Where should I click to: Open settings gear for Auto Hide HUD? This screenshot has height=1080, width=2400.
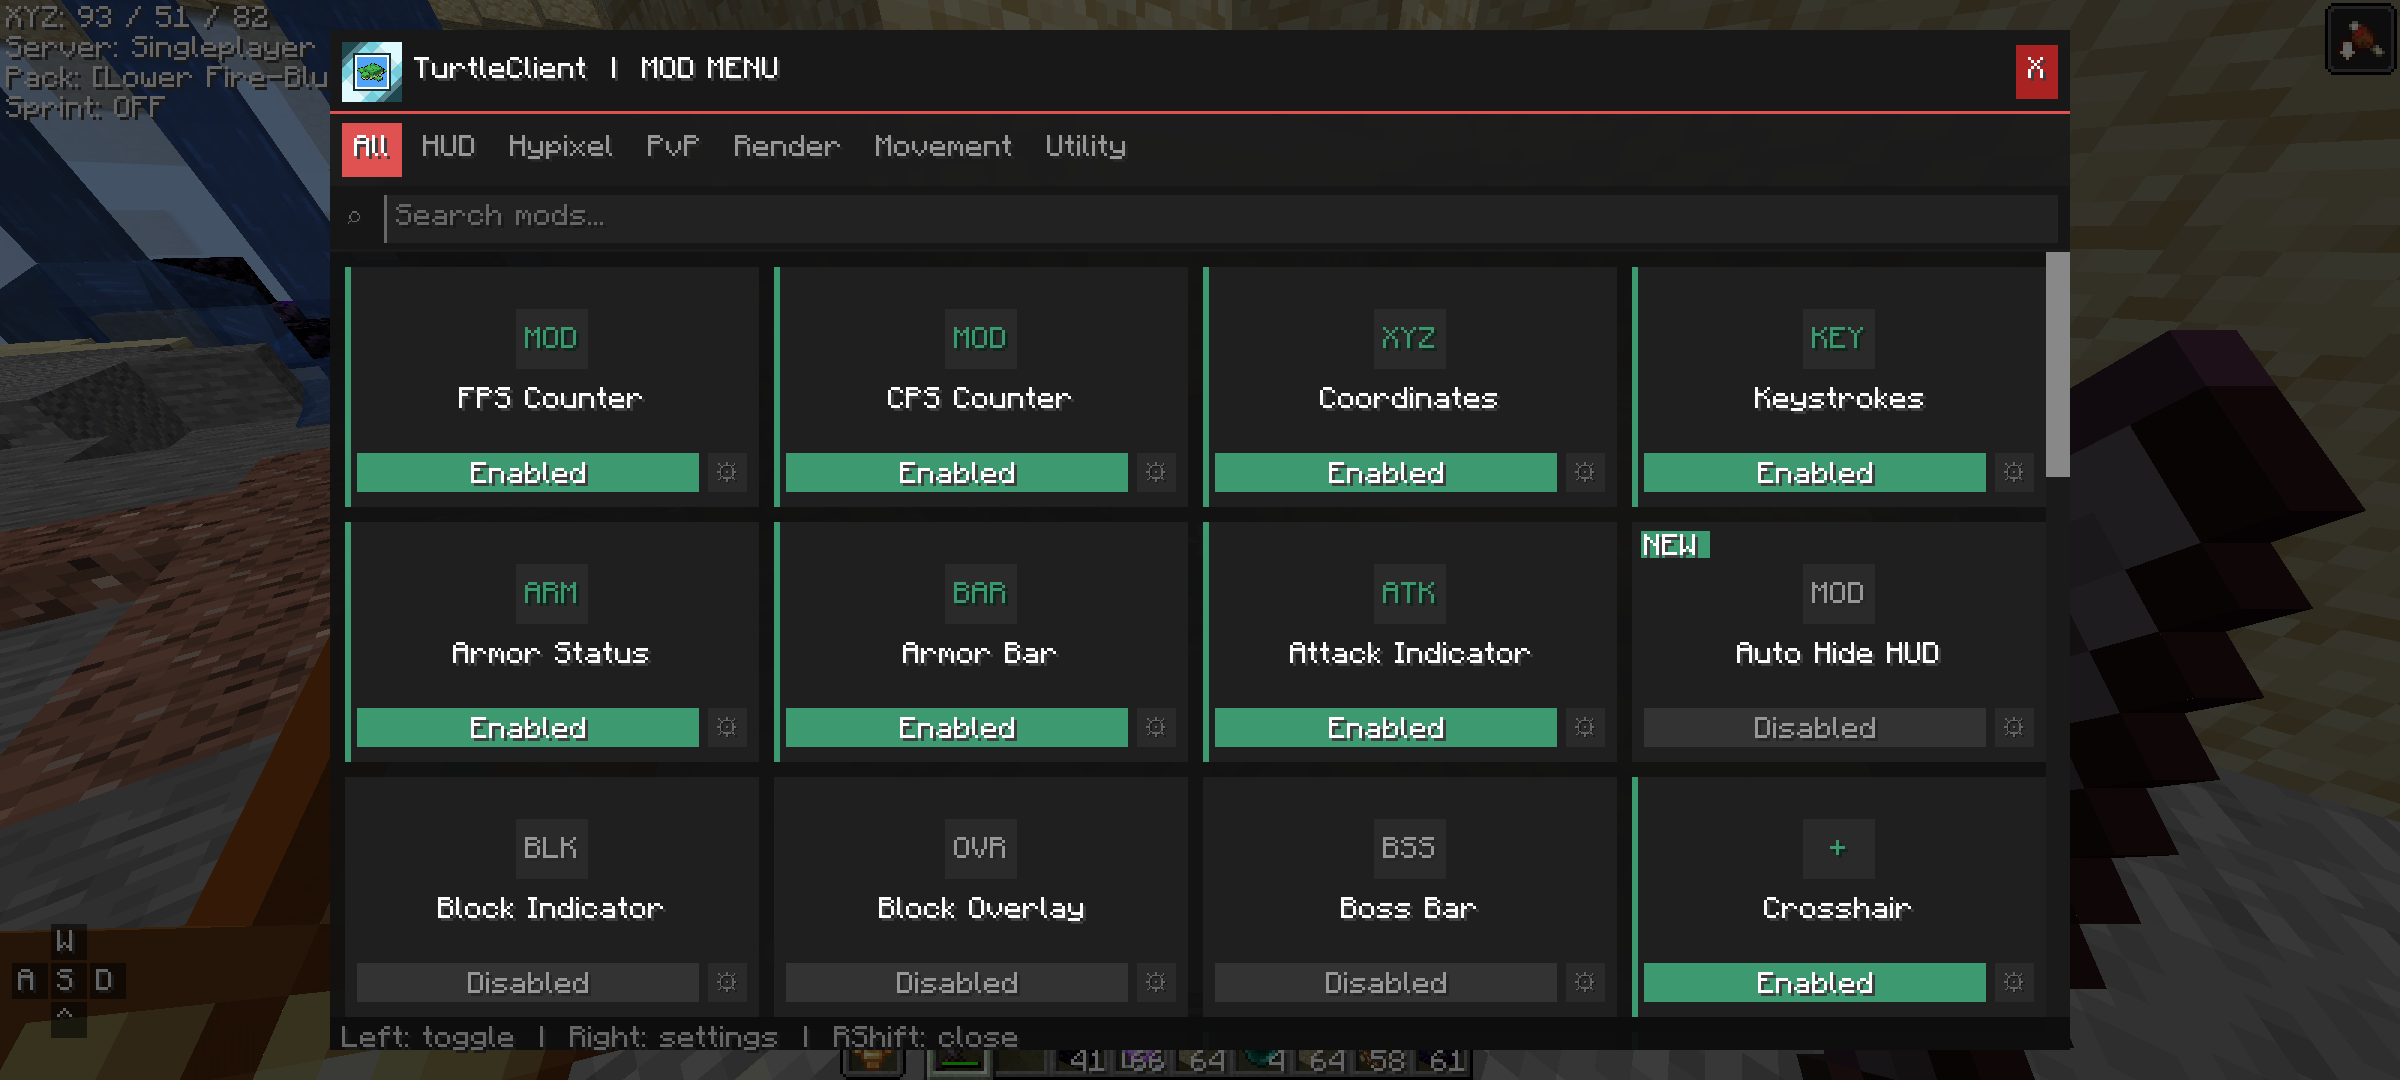[x=2014, y=727]
